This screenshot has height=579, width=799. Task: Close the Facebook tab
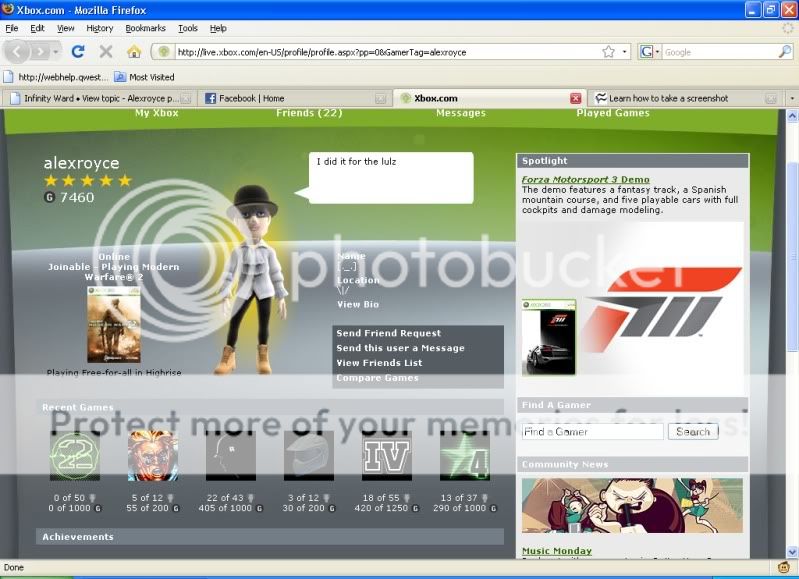point(380,98)
